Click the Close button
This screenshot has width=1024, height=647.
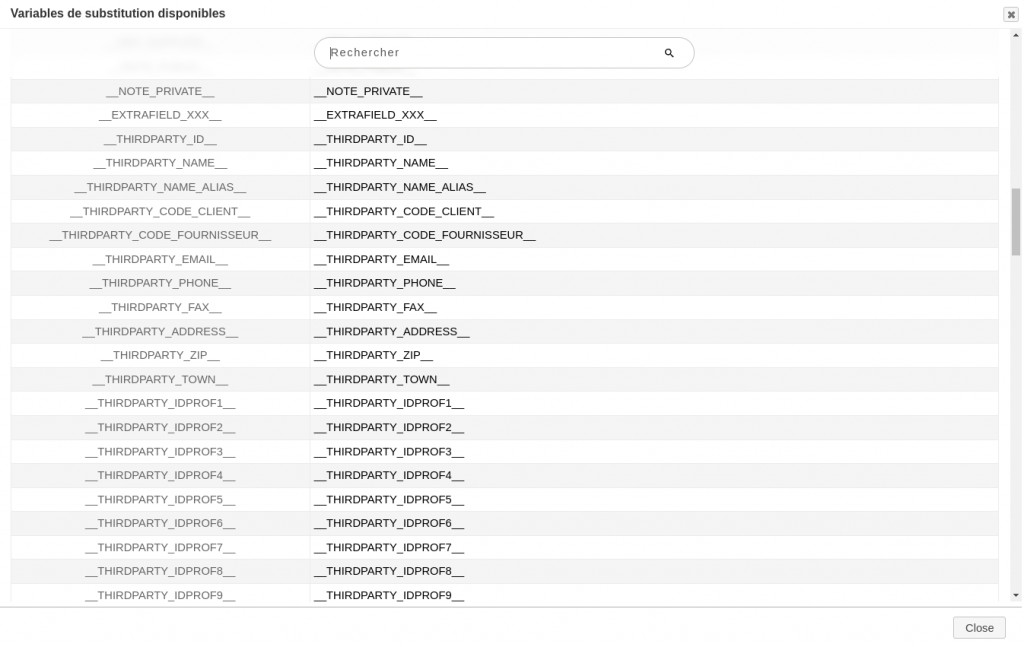979,628
